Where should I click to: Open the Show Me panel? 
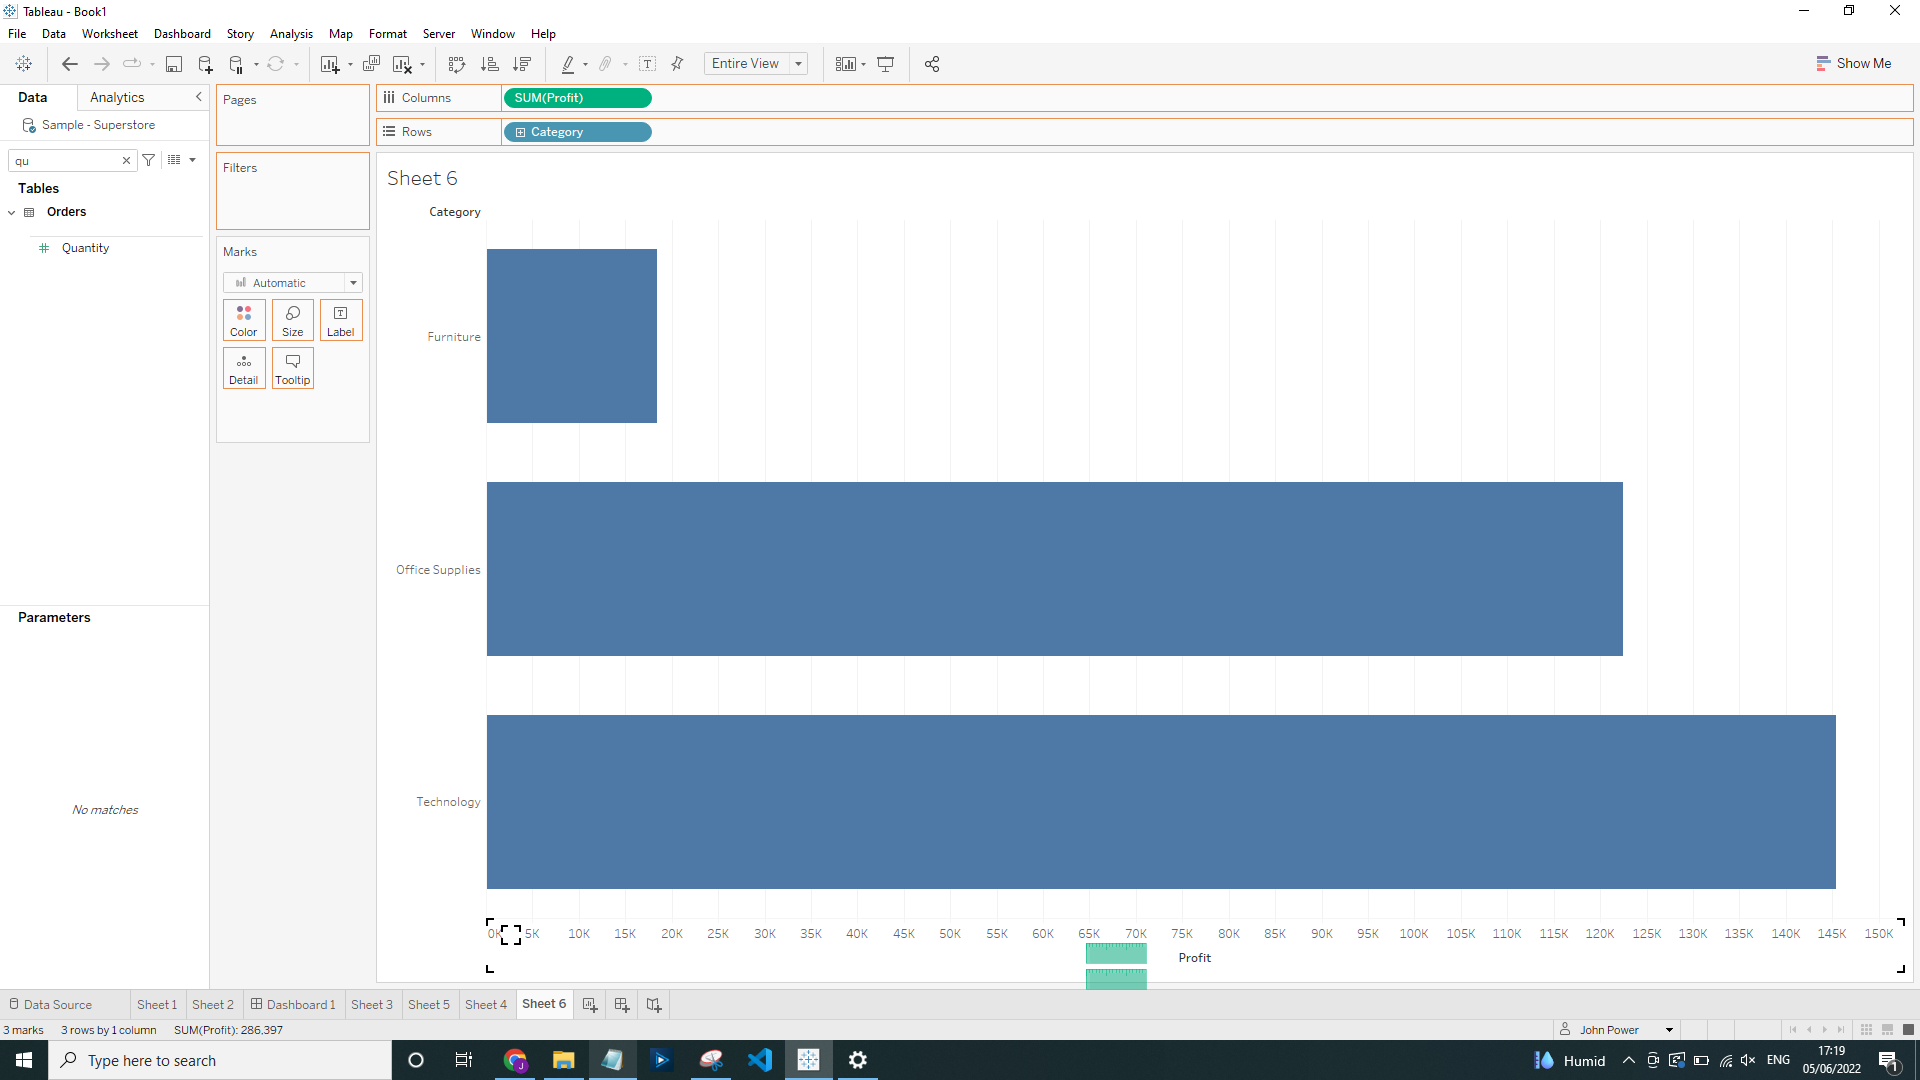(1854, 63)
